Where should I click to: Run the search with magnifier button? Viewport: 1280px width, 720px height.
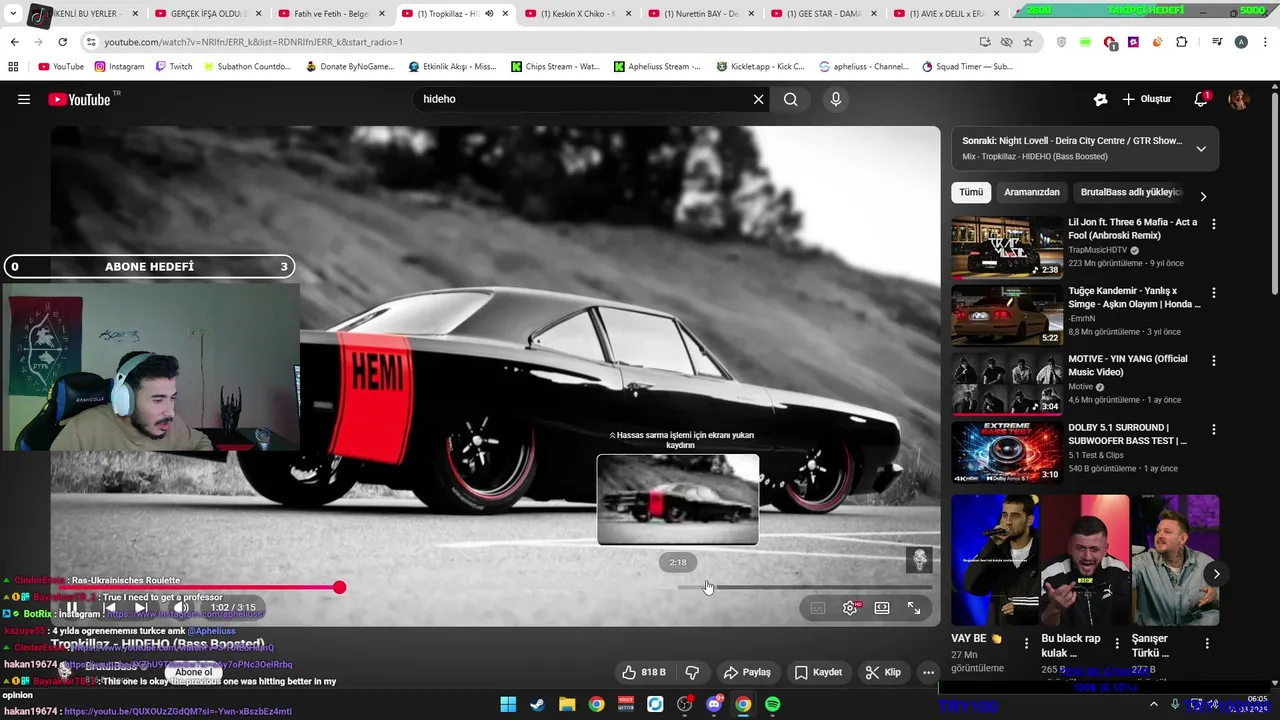(791, 99)
